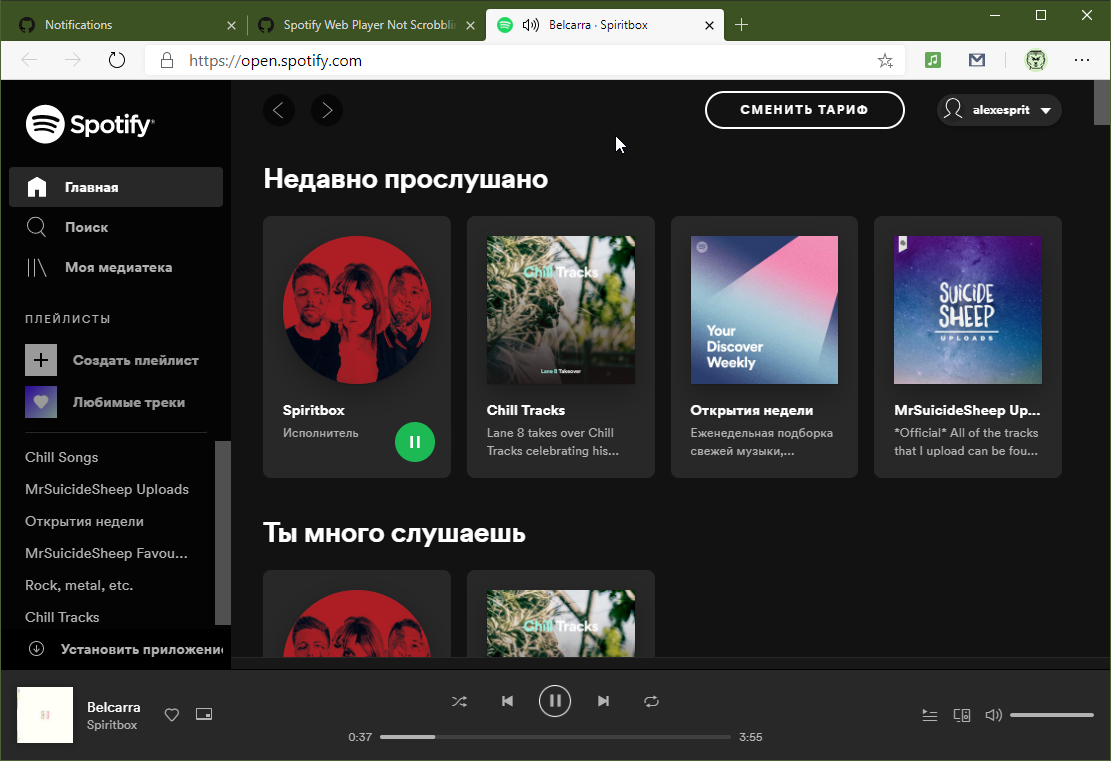This screenshot has width=1111, height=761.
Task: Click the Spiritbox artist name in player bar
Action: [x=112, y=725]
